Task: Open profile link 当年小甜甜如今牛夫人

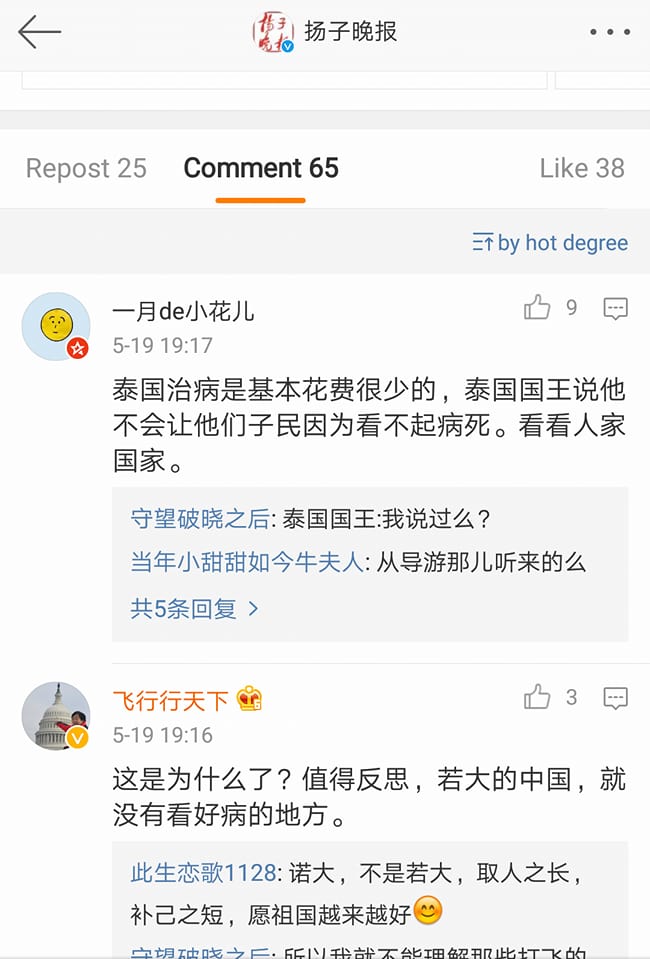Action: click(x=247, y=562)
